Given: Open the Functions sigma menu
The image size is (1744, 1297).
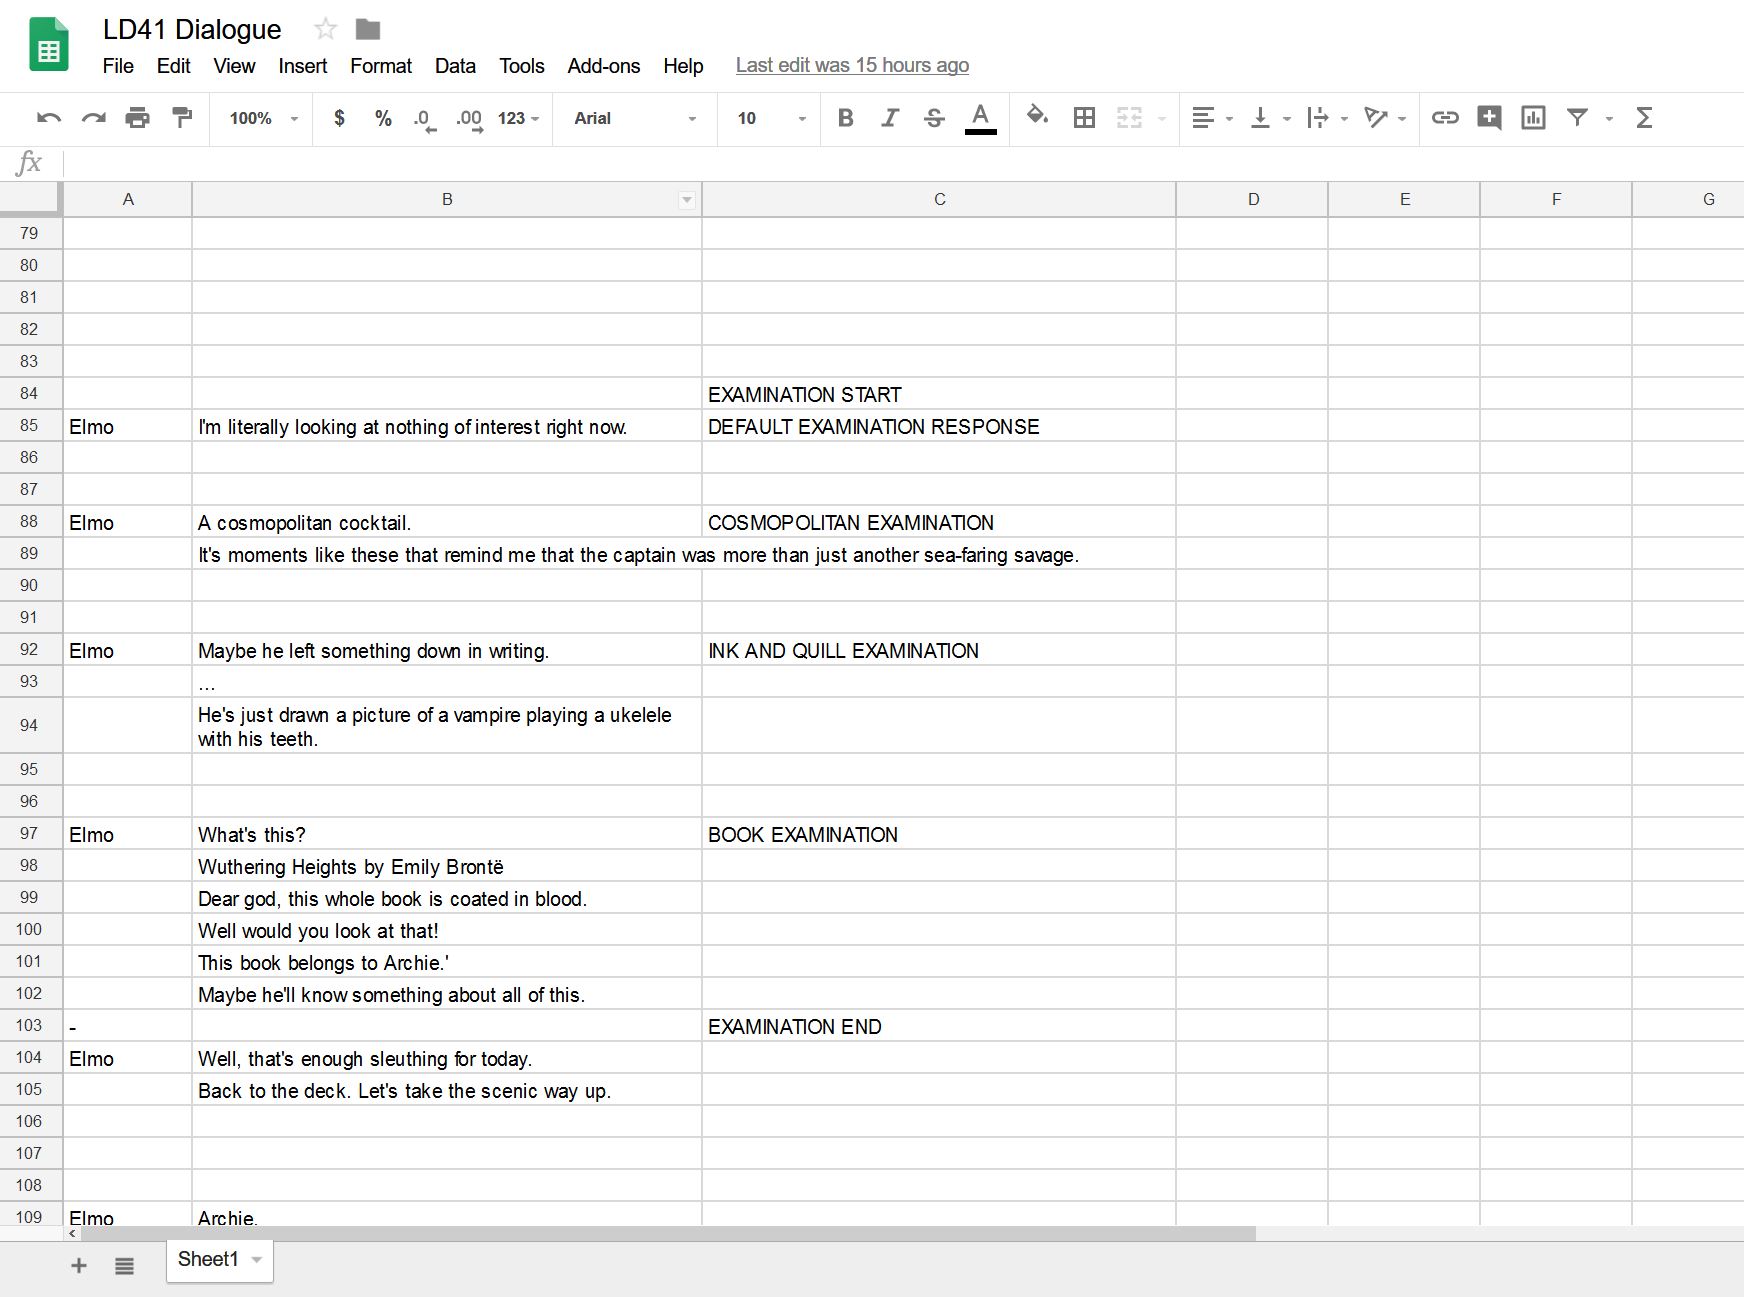Looking at the screenshot, I should click(x=1643, y=118).
